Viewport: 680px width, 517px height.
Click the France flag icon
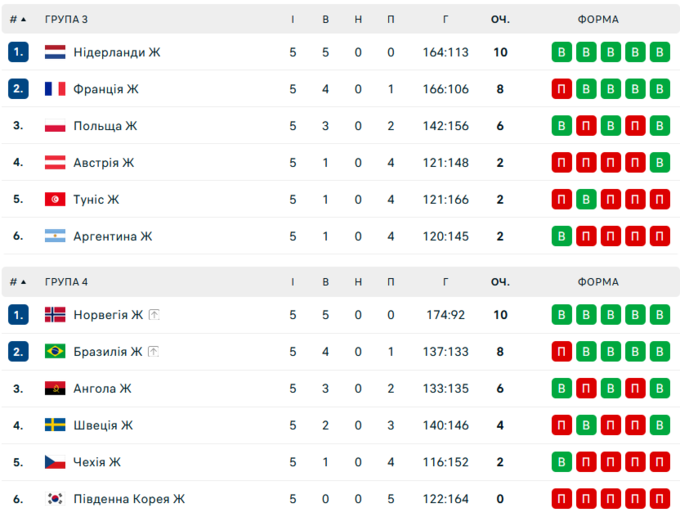point(55,89)
